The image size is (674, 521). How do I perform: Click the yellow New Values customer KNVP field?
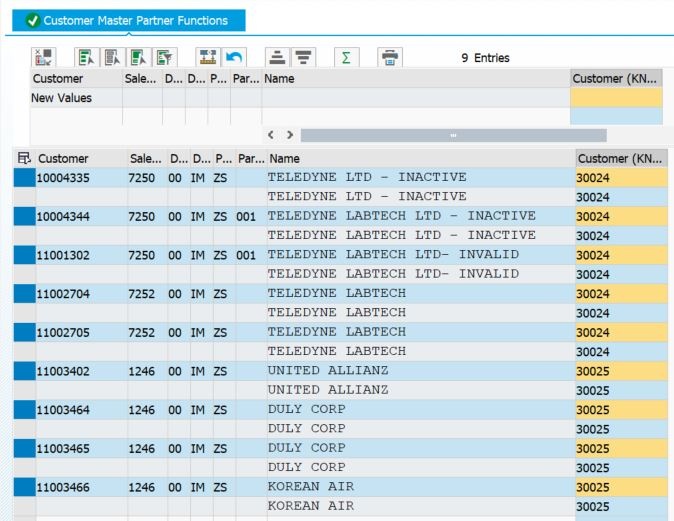click(x=616, y=98)
